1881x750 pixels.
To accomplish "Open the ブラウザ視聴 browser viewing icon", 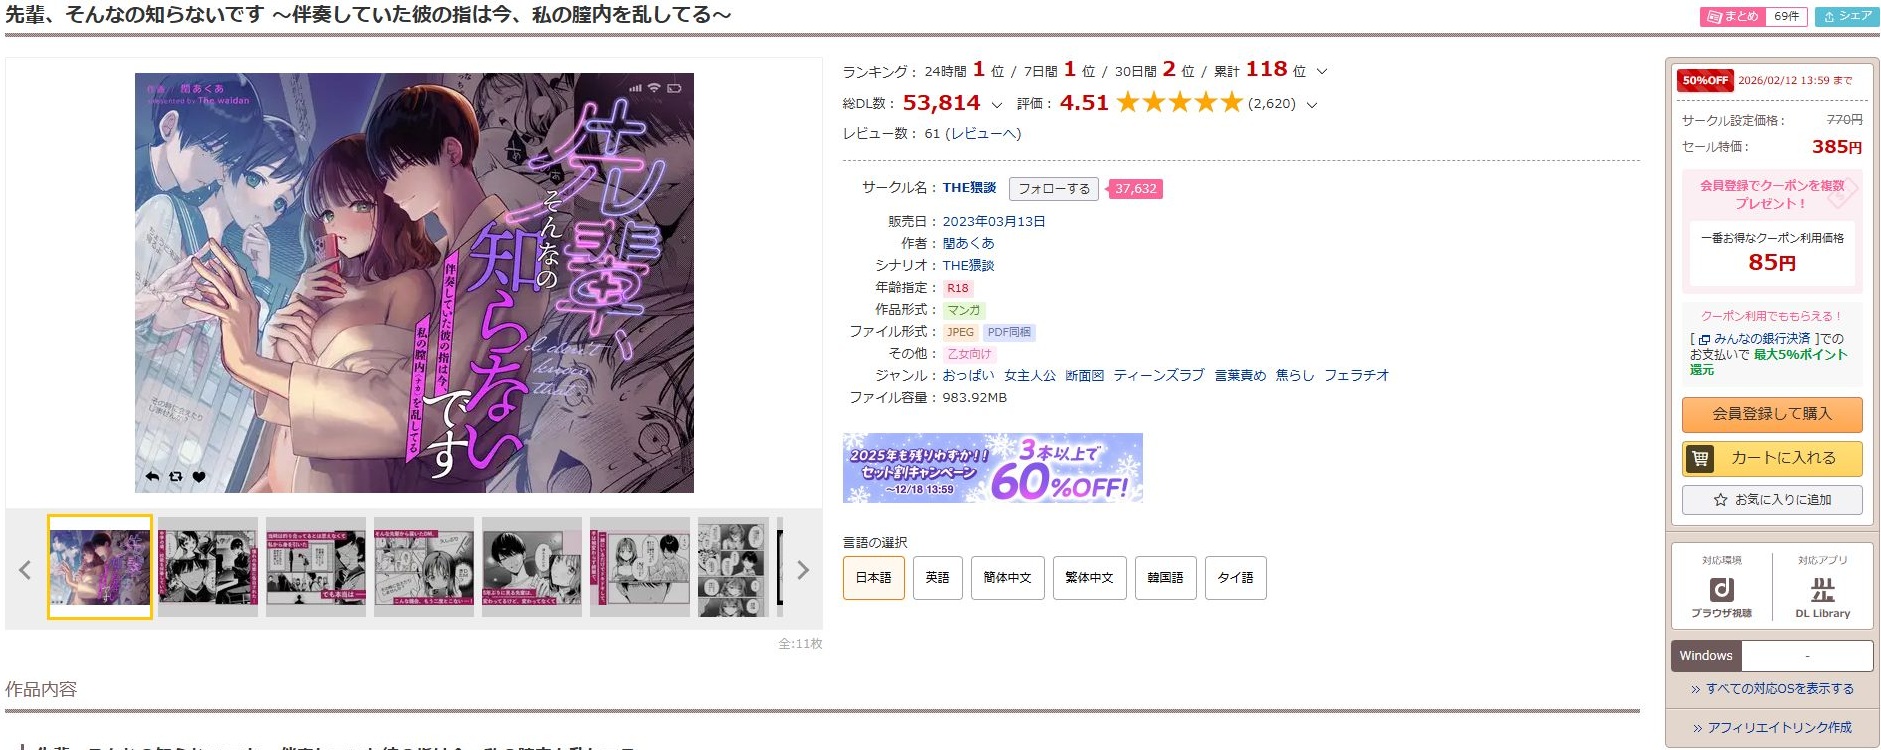I will point(1721,590).
